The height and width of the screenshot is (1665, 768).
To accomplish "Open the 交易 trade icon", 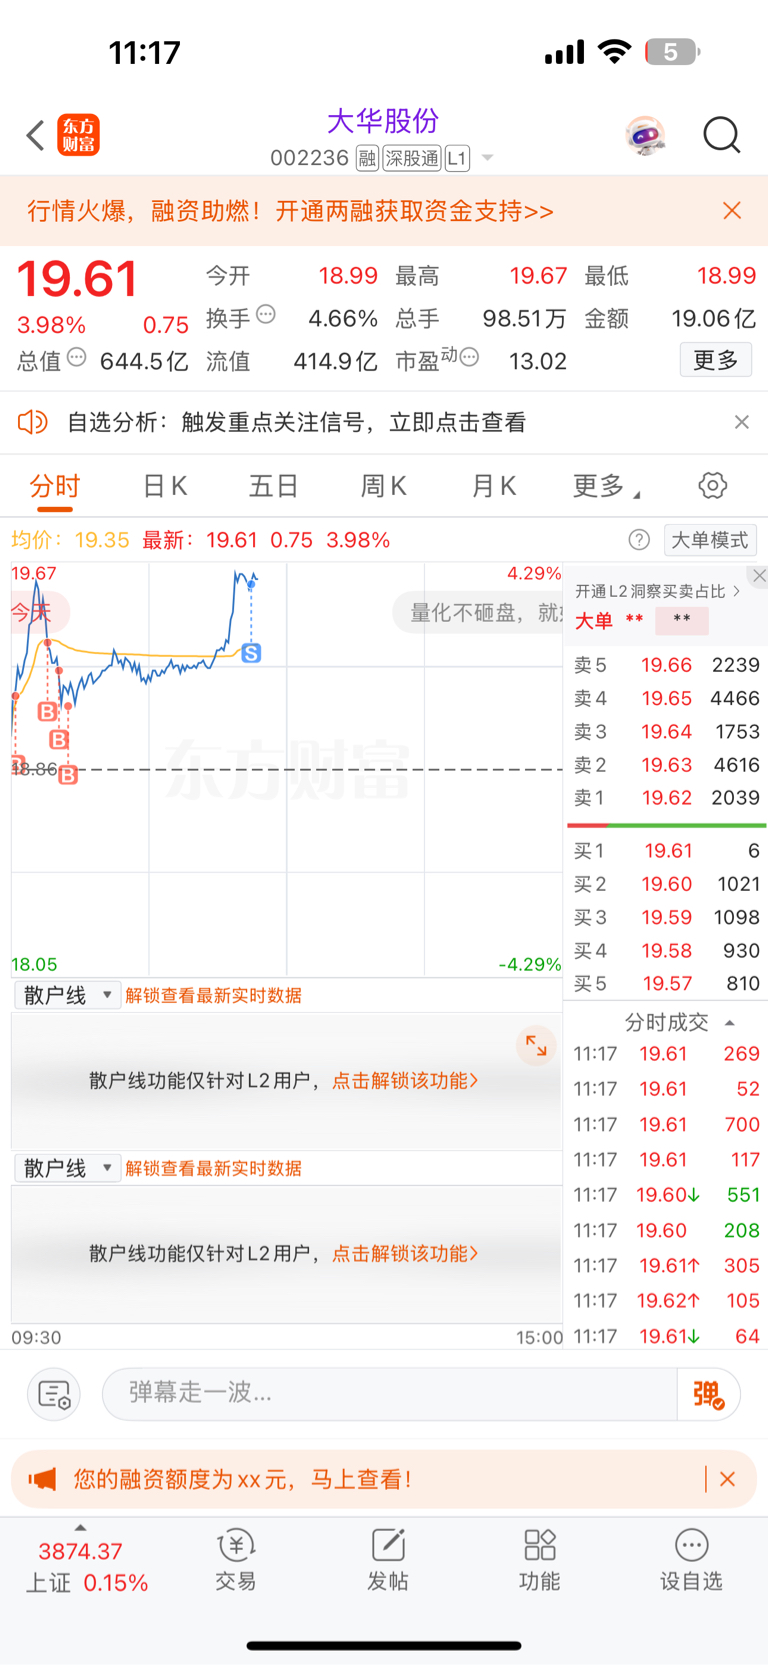I will [x=236, y=1560].
